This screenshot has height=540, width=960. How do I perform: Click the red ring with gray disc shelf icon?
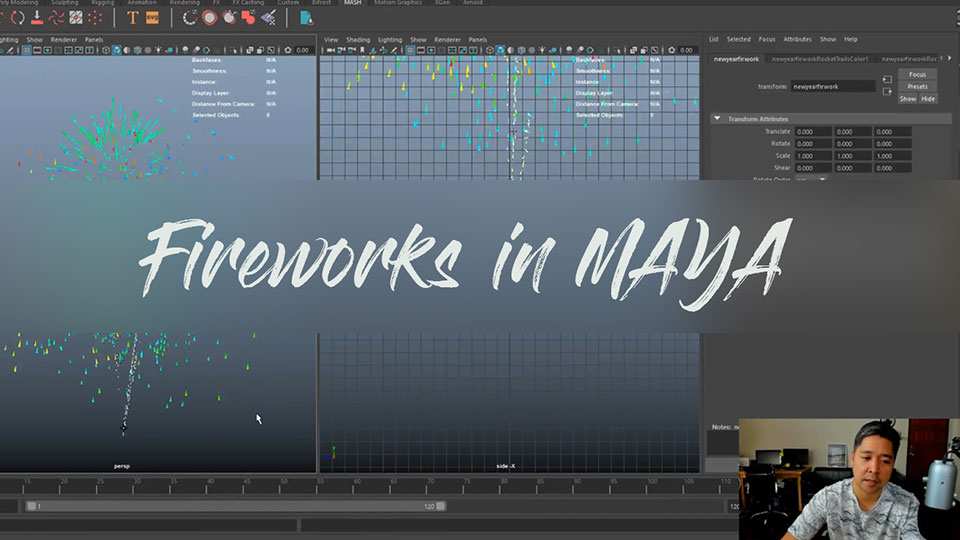point(209,18)
